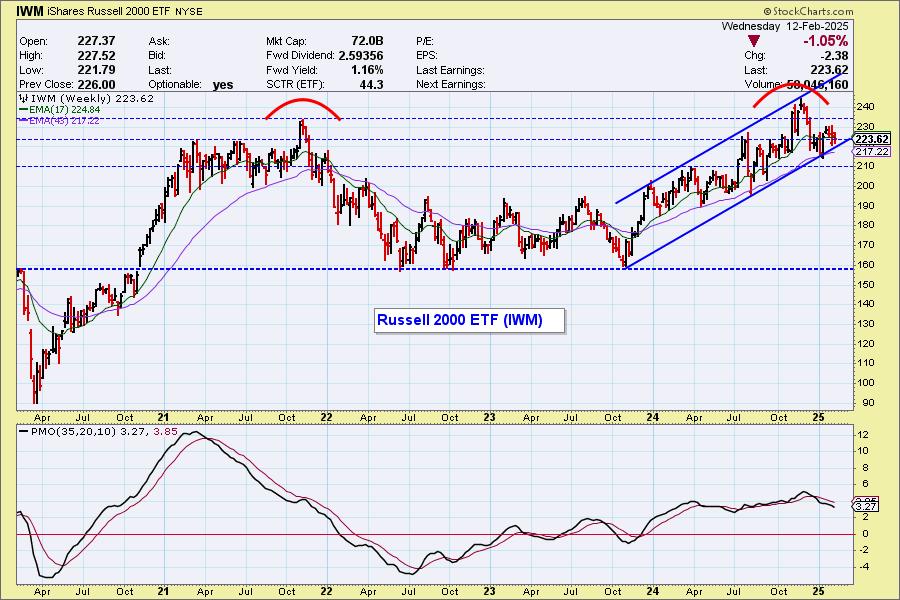Viewport: 900px width, 600px height.
Task: Click the Next Earnings label
Action: pos(451,84)
